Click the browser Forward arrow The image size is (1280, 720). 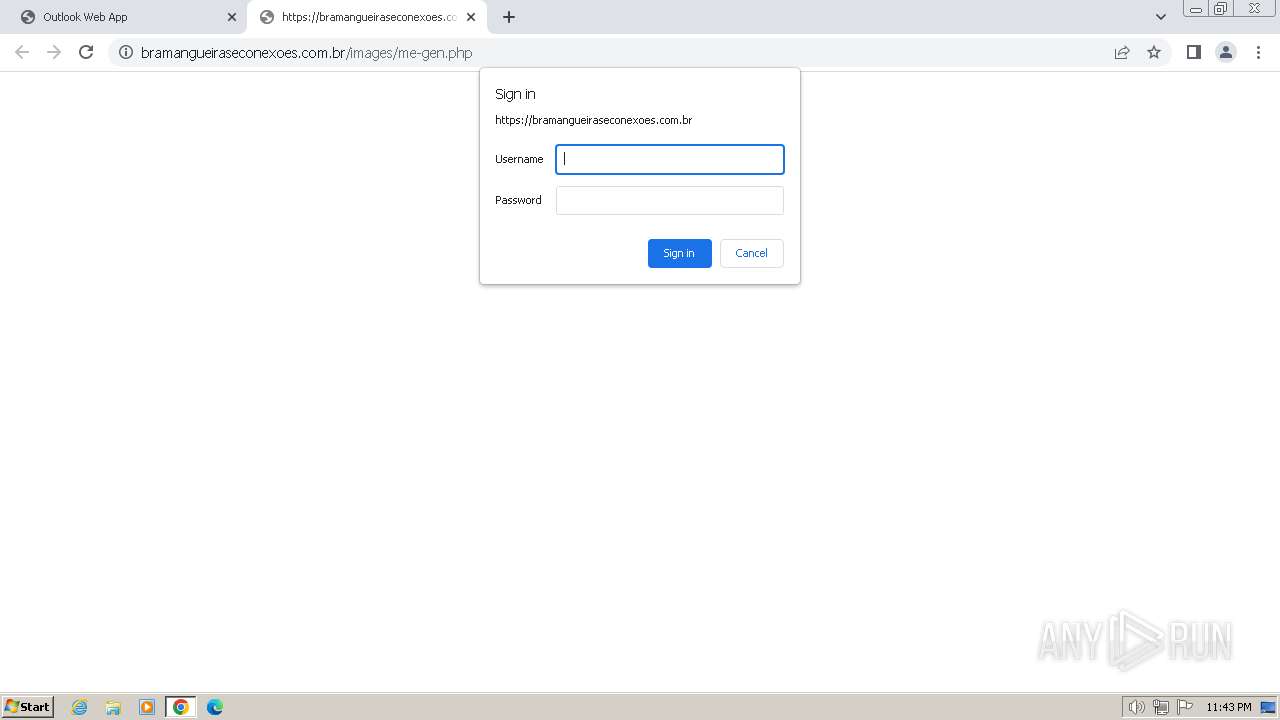pos(54,52)
